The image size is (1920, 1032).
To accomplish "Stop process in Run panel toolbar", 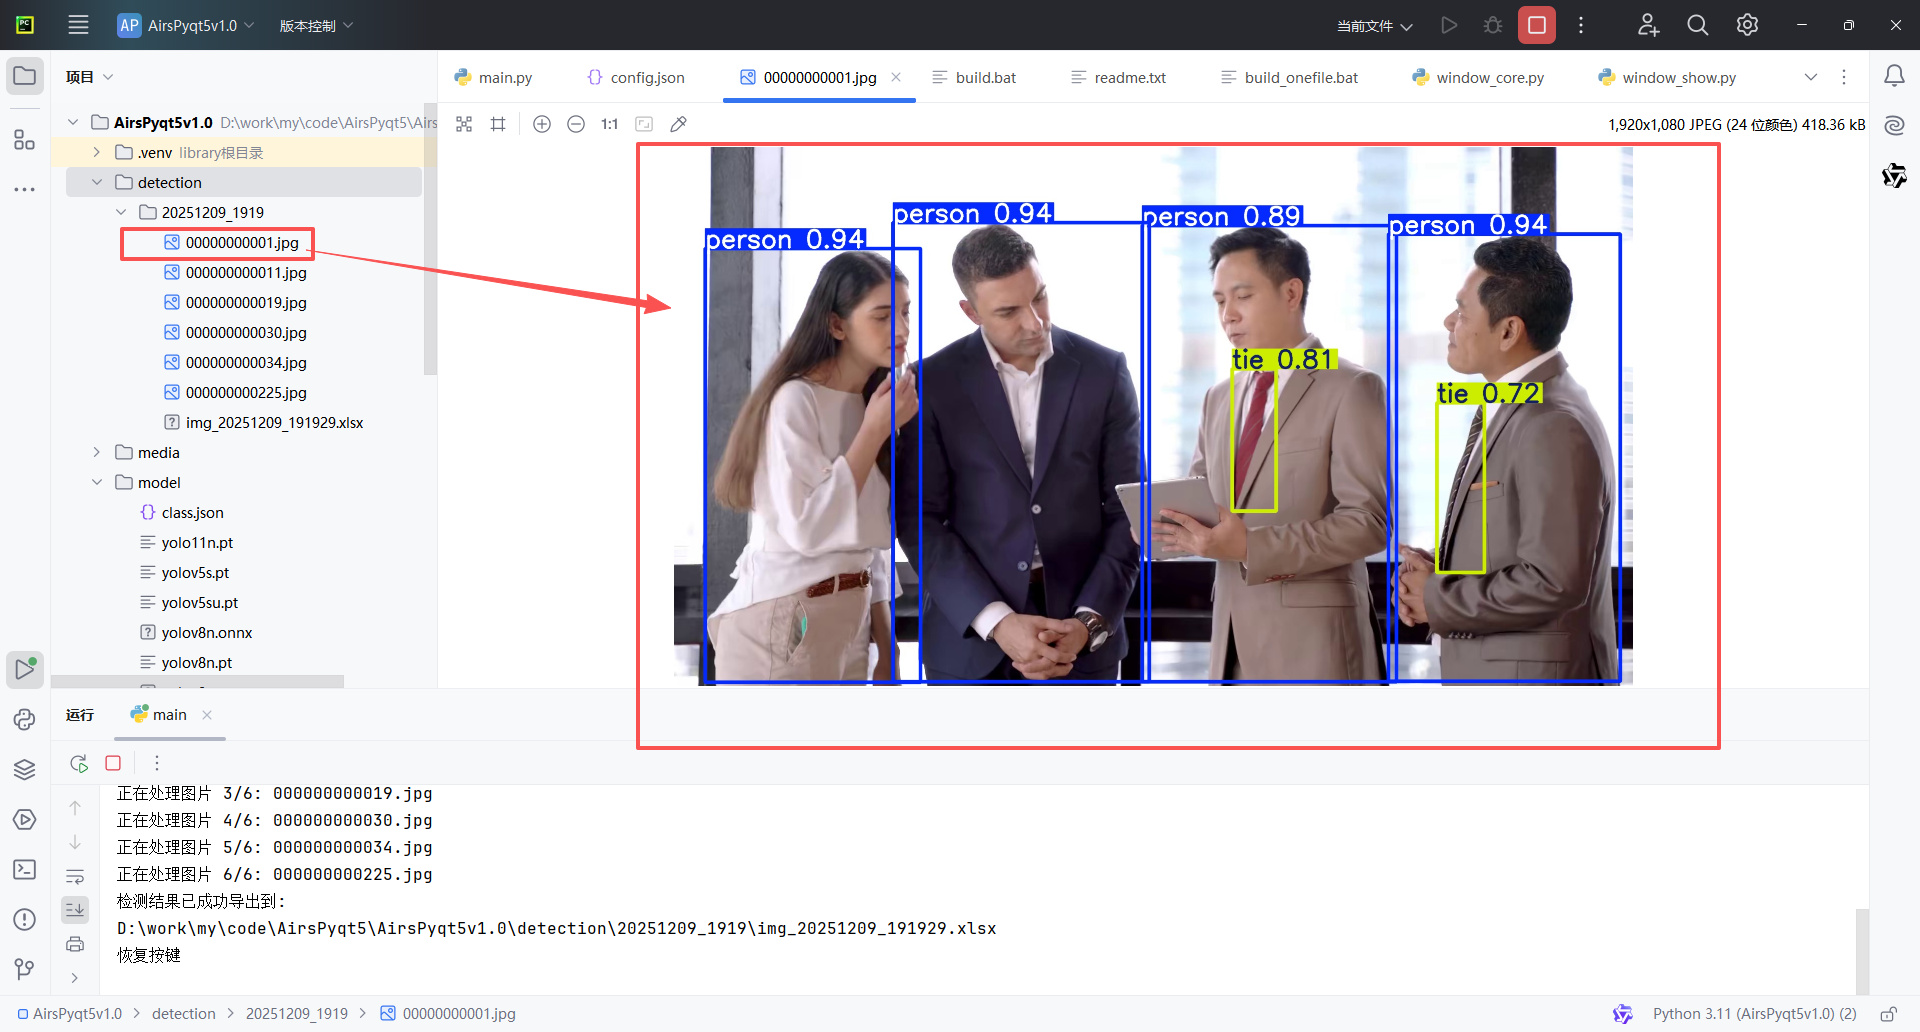I will [113, 763].
